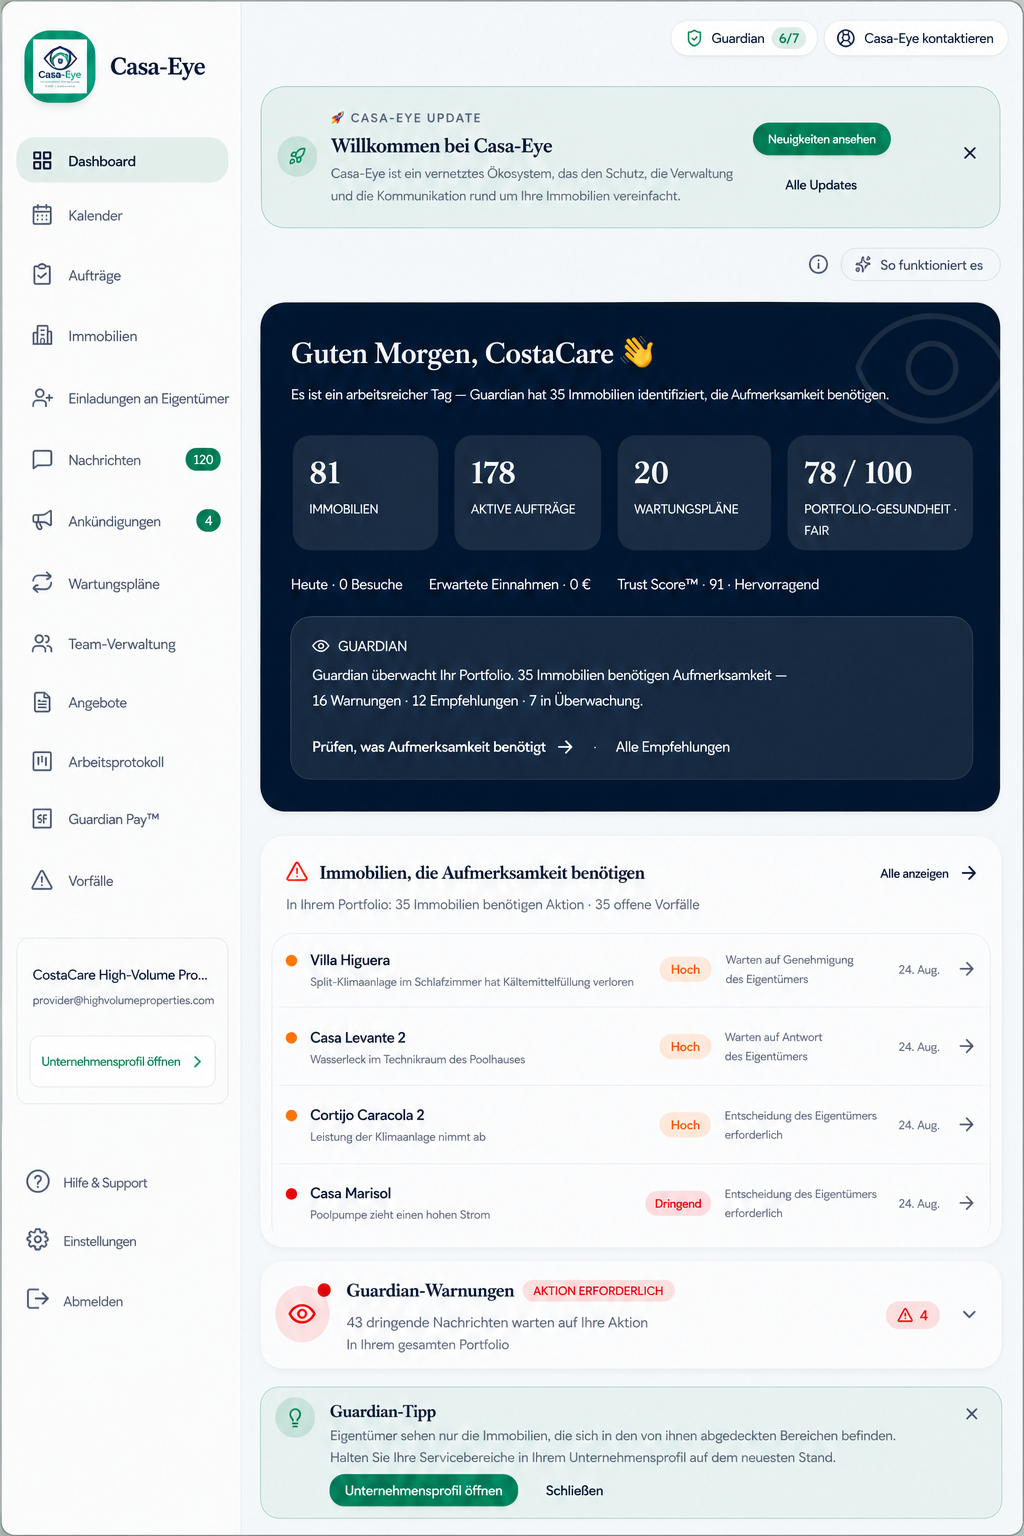Click Neuigkeiten ansehen button
Image resolution: width=1024 pixels, height=1536 pixels.
tap(821, 139)
